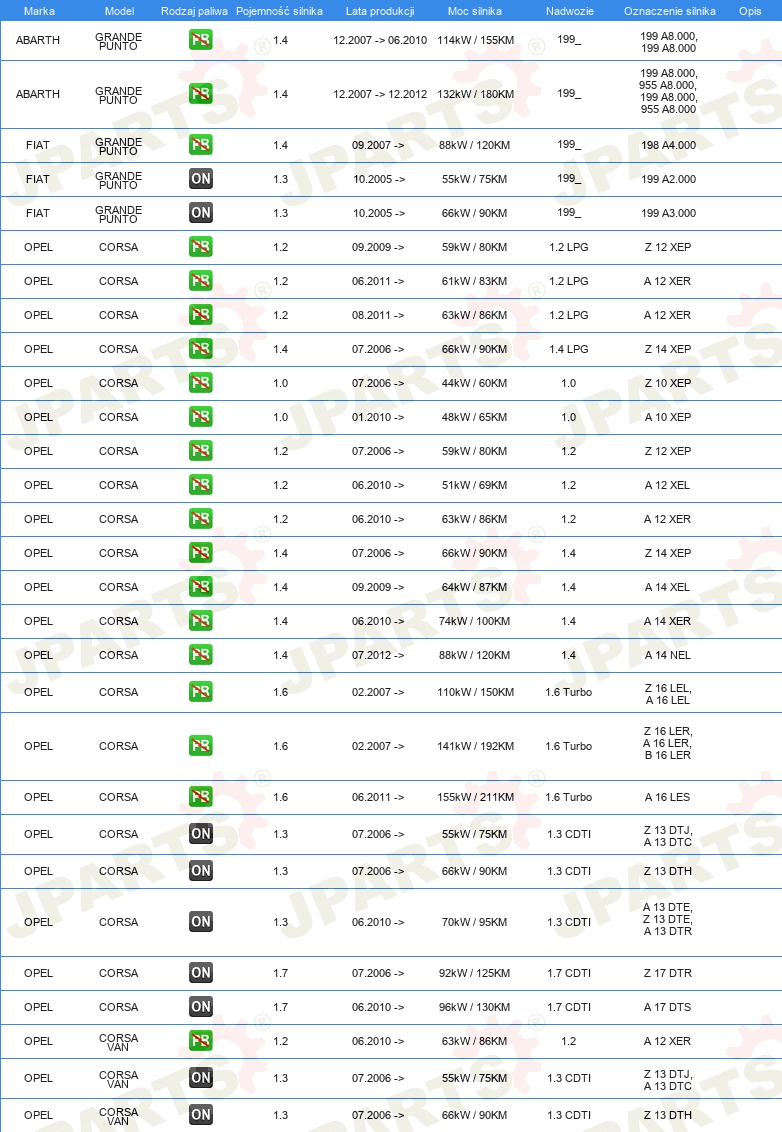Click engine code 198 A4.000

[669, 145]
